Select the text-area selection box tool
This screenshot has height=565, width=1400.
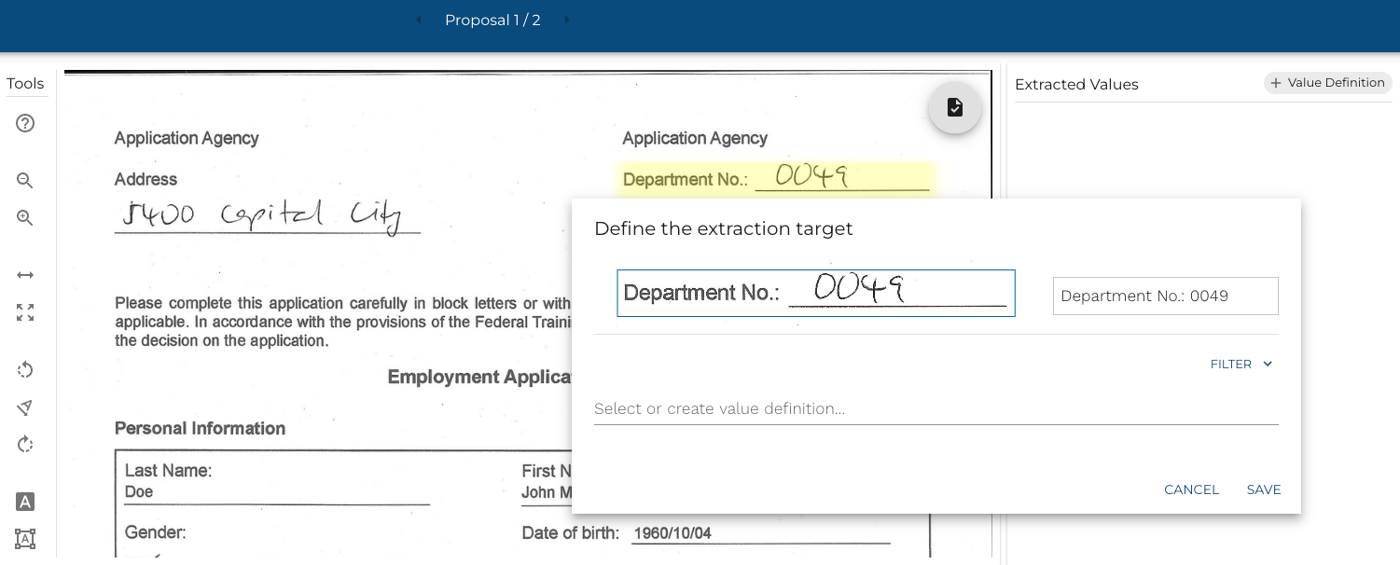25,539
